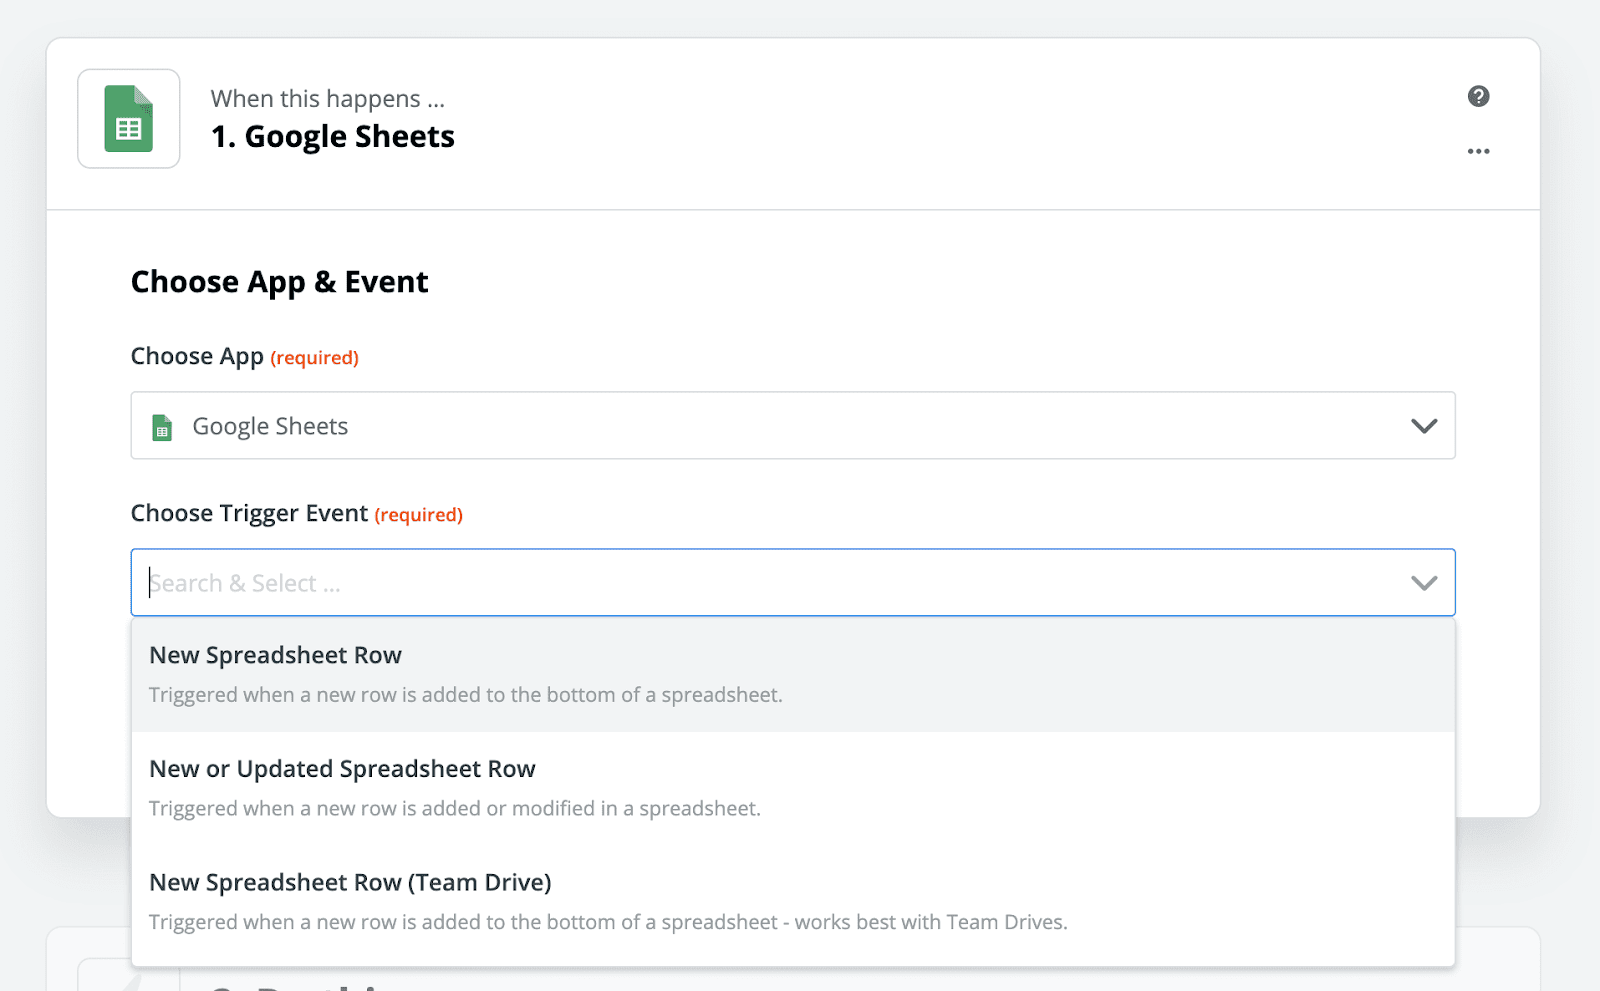Click the '1. Google Sheets' step title
The width and height of the screenshot is (1600, 991).
click(x=333, y=136)
